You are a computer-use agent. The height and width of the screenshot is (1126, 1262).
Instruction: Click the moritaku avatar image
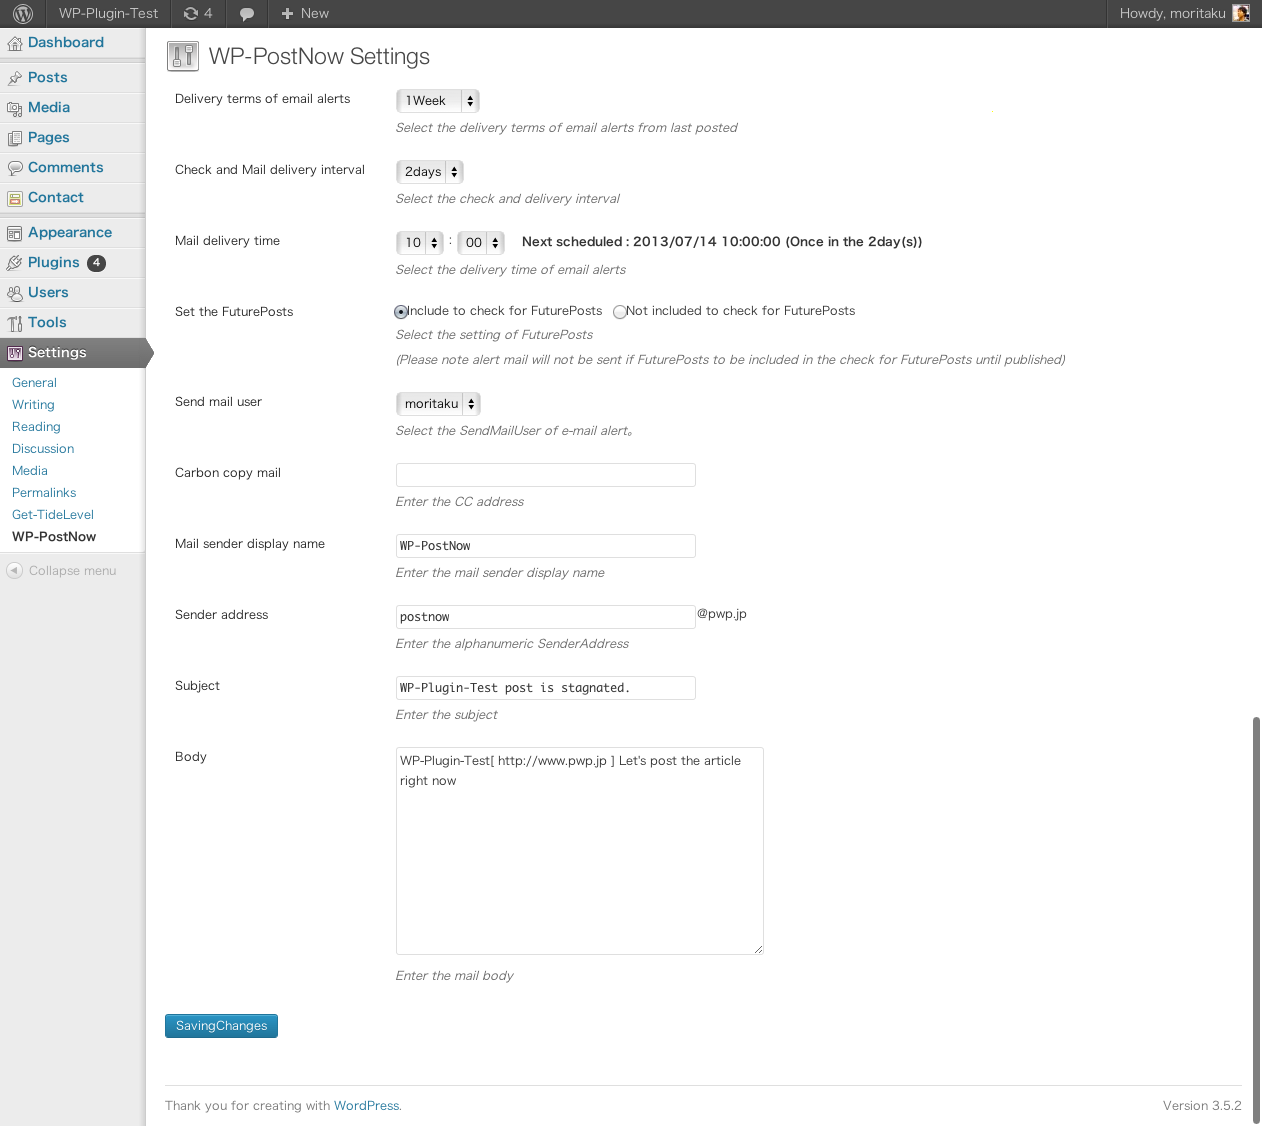tap(1241, 13)
